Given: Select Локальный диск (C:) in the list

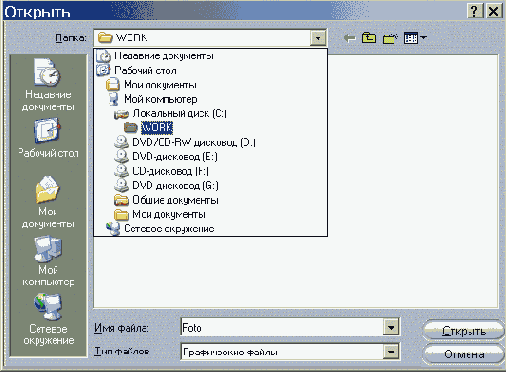Looking at the screenshot, I should (x=170, y=114).
